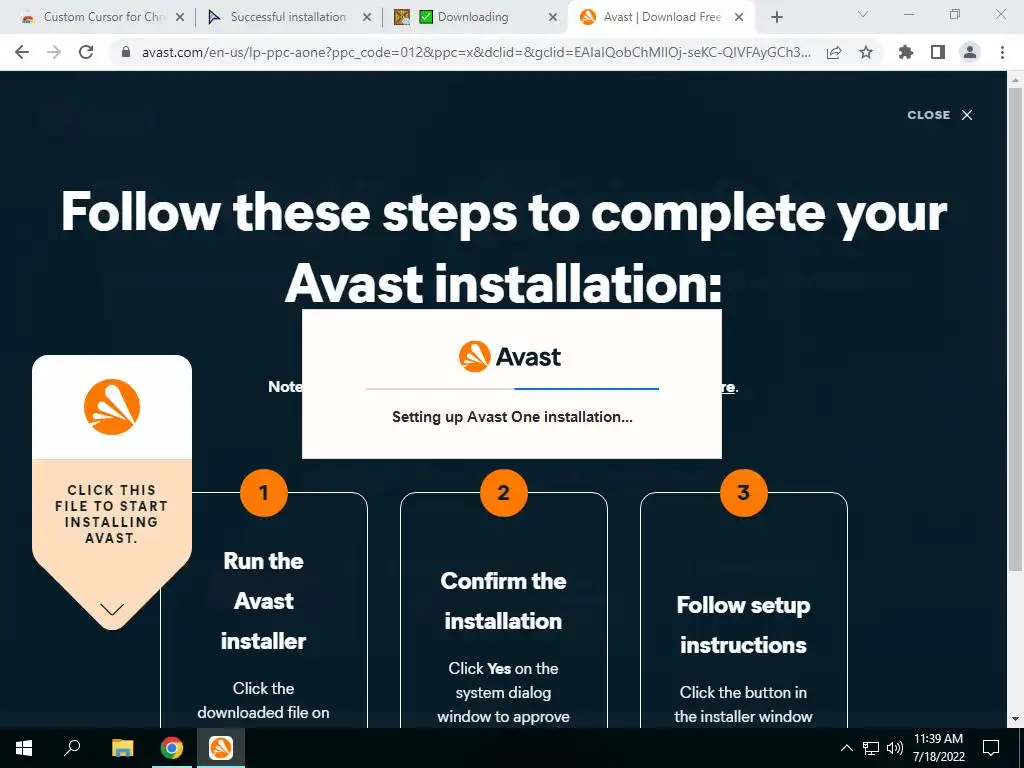Switch to the Successful installation tab
This screenshot has height=768, width=1024.
[288, 17]
